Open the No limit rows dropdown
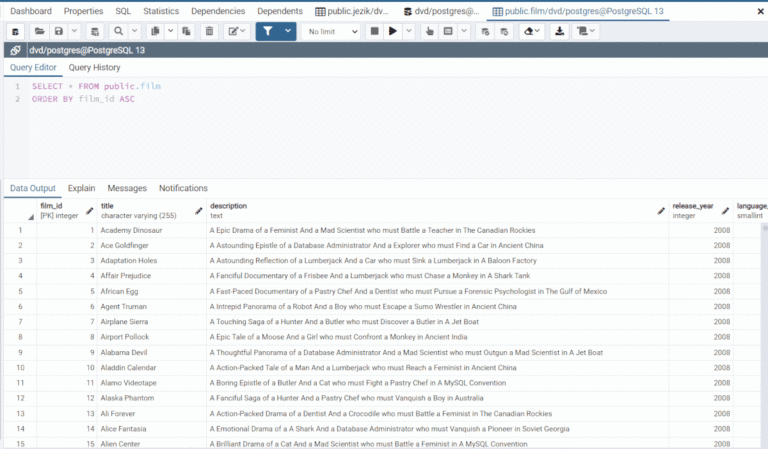Screen dimensions: 768x449 point(332,32)
